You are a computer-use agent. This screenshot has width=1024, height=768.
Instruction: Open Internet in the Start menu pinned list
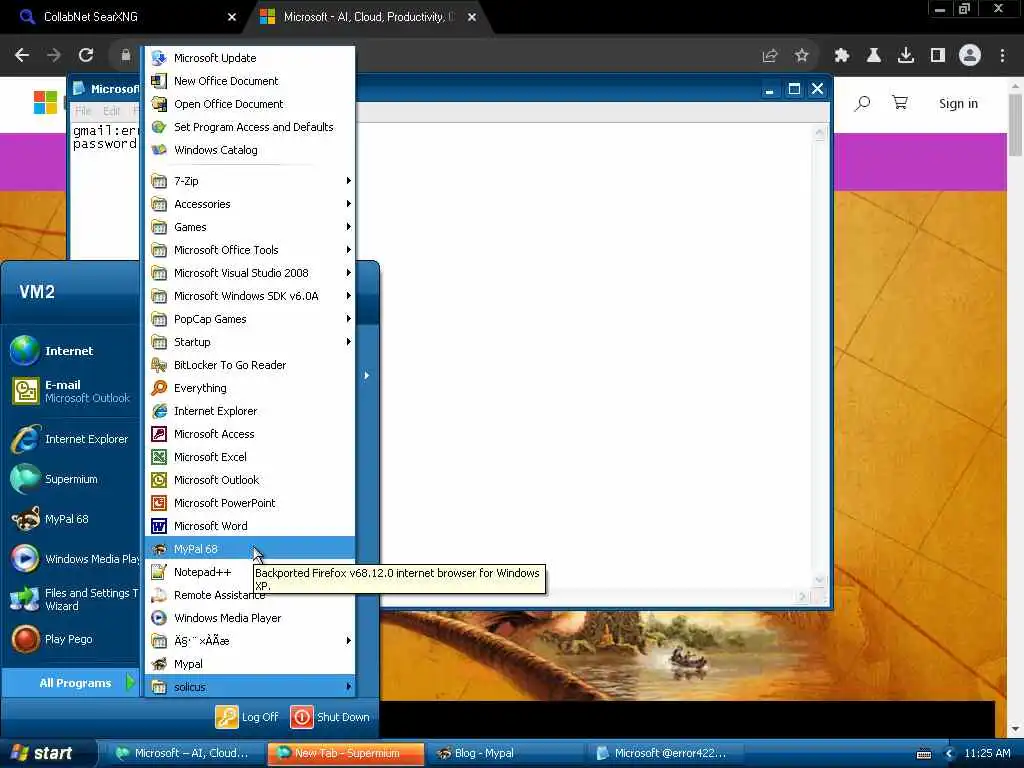click(x=71, y=351)
